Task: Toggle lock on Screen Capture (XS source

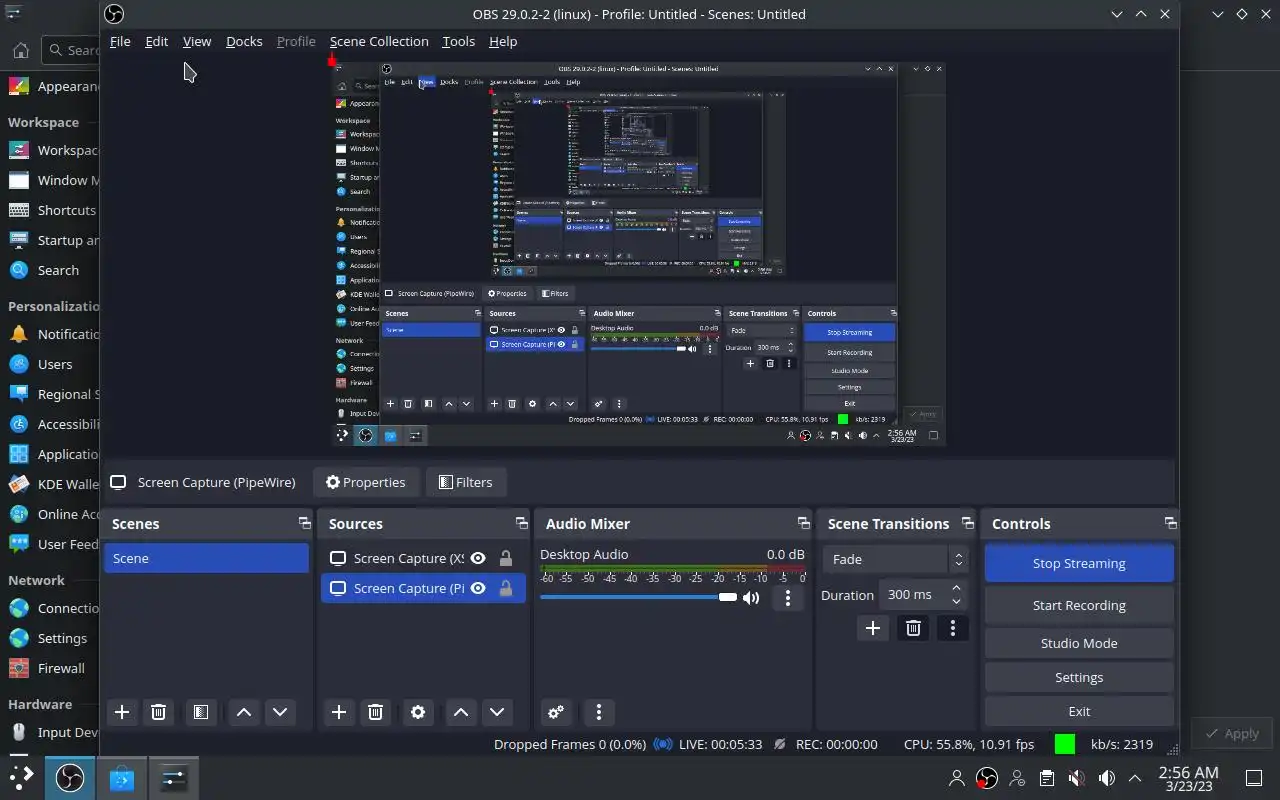Action: (506, 558)
